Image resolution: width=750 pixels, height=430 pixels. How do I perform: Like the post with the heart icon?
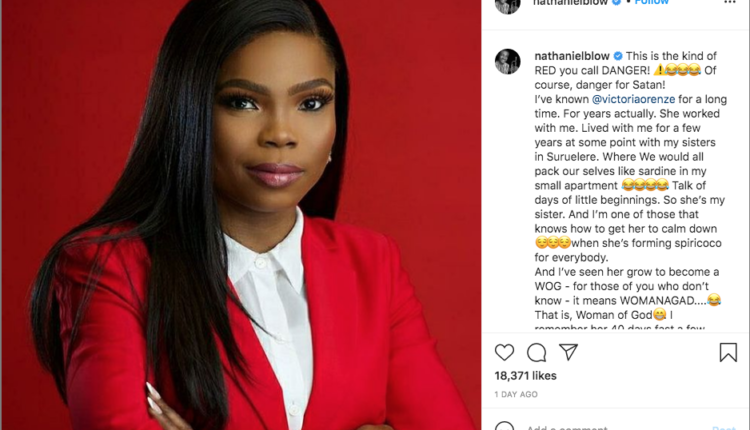[x=504, y=353]
